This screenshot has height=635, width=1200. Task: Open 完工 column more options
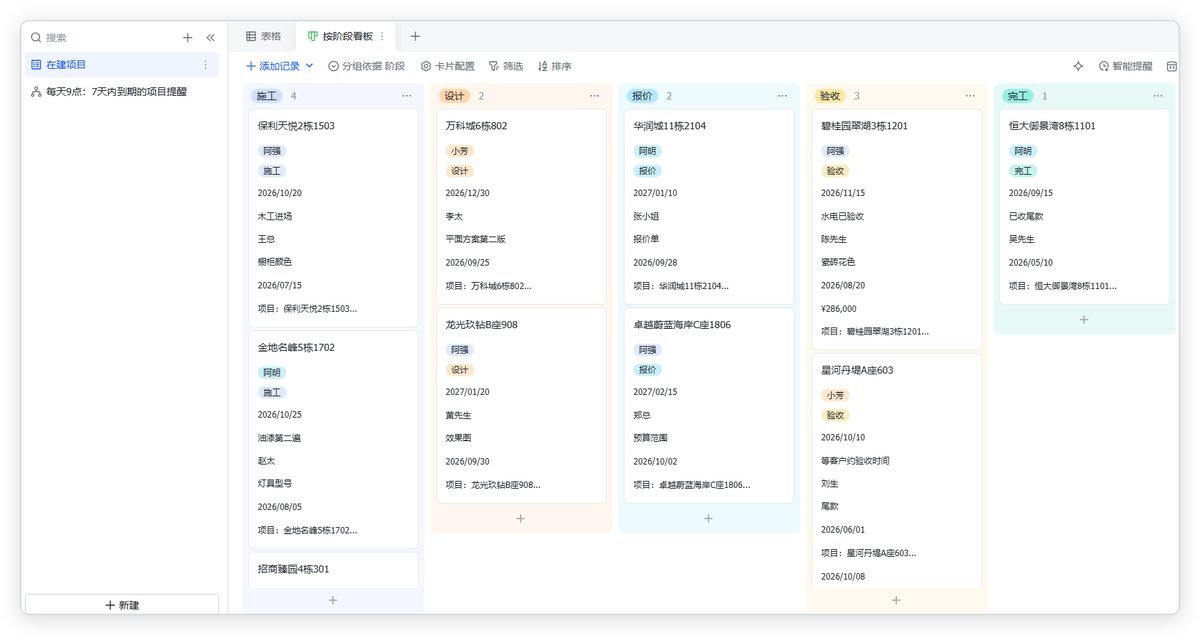coord(1158,96)
